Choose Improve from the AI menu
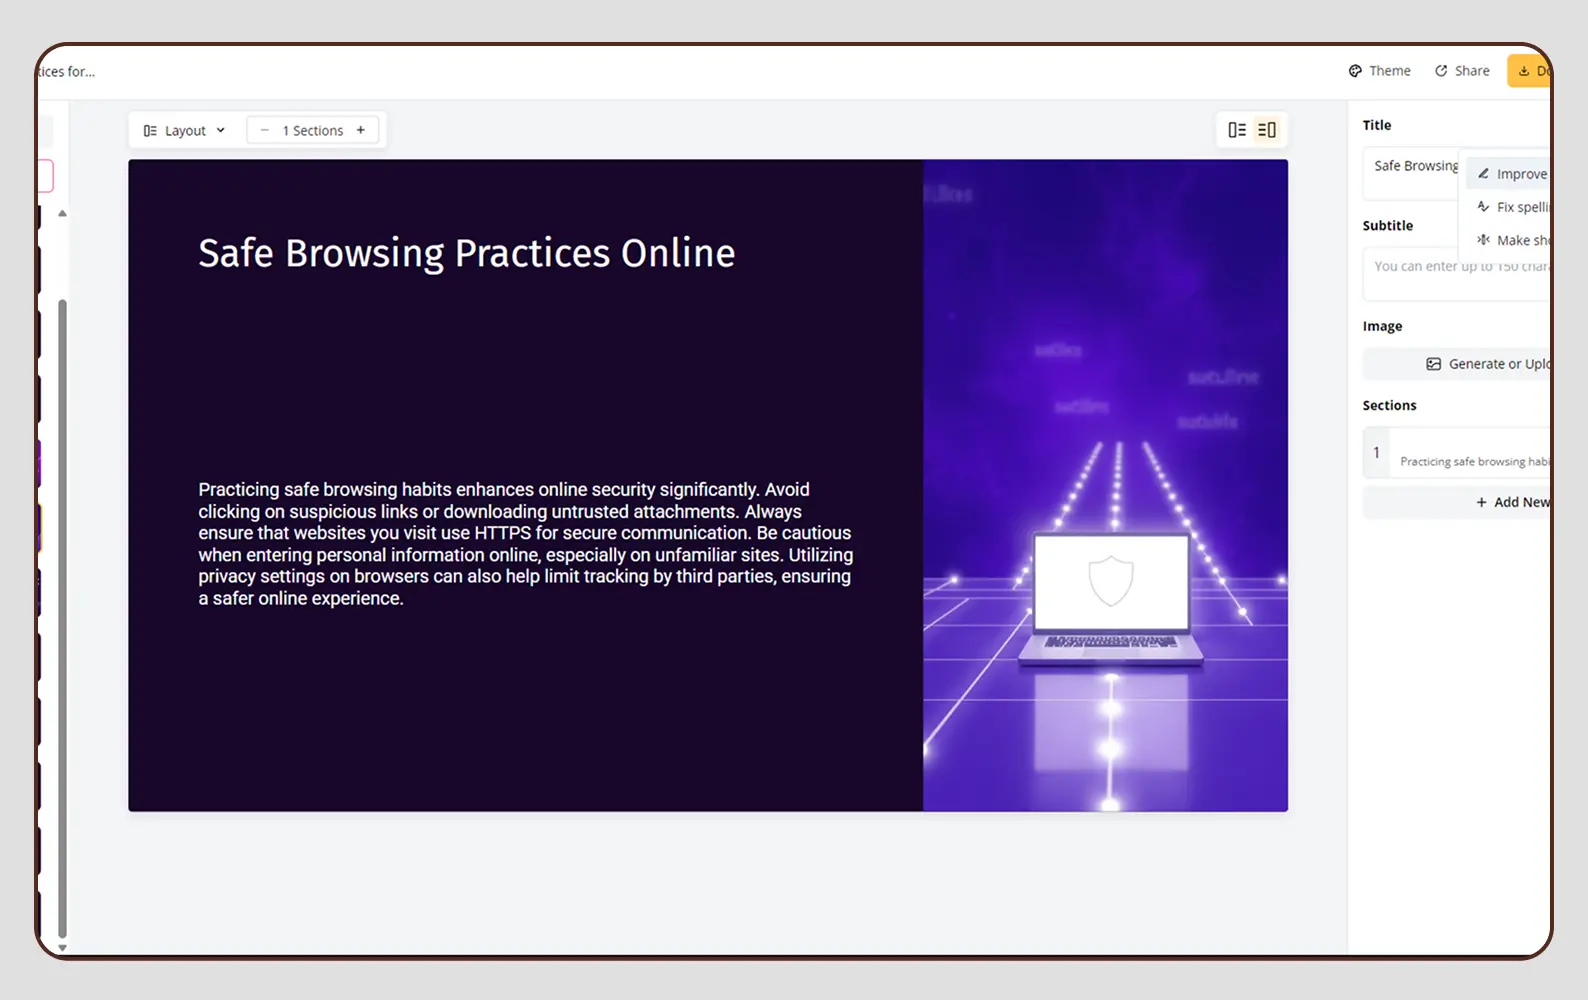The image size is (1588, 1000). (x=1511, y=174)
